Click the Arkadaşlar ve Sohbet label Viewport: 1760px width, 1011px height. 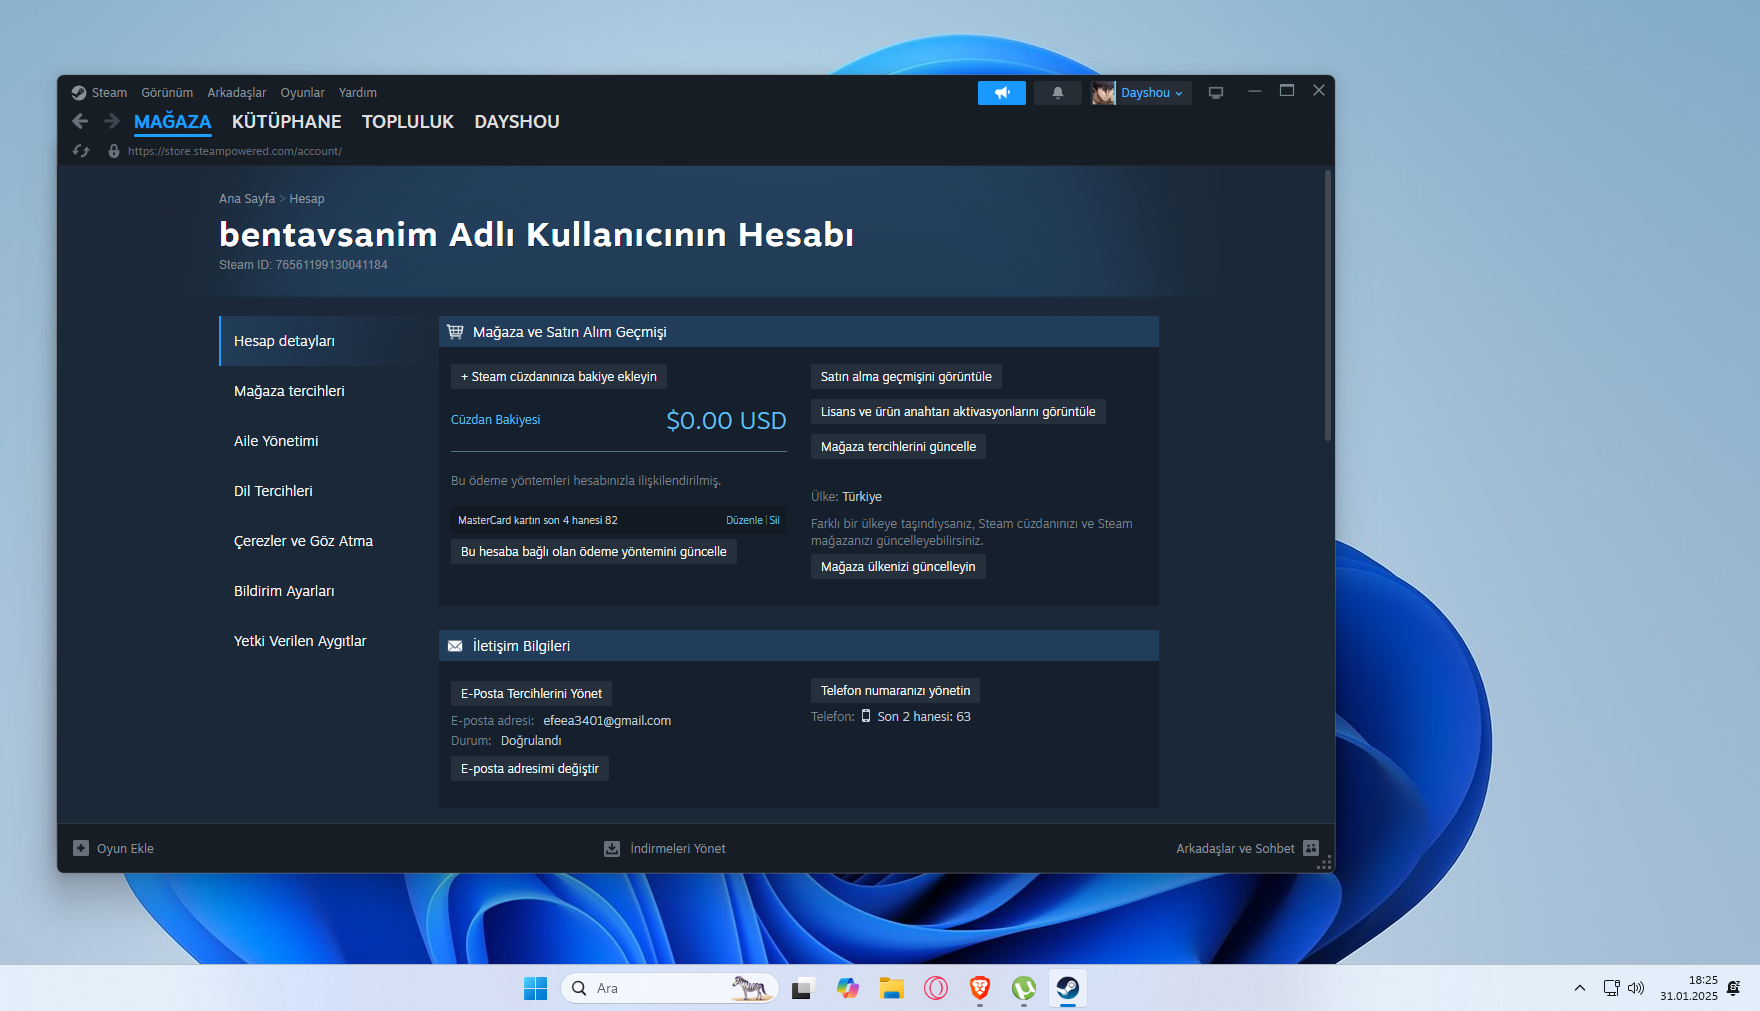(x=1235, y=849)
